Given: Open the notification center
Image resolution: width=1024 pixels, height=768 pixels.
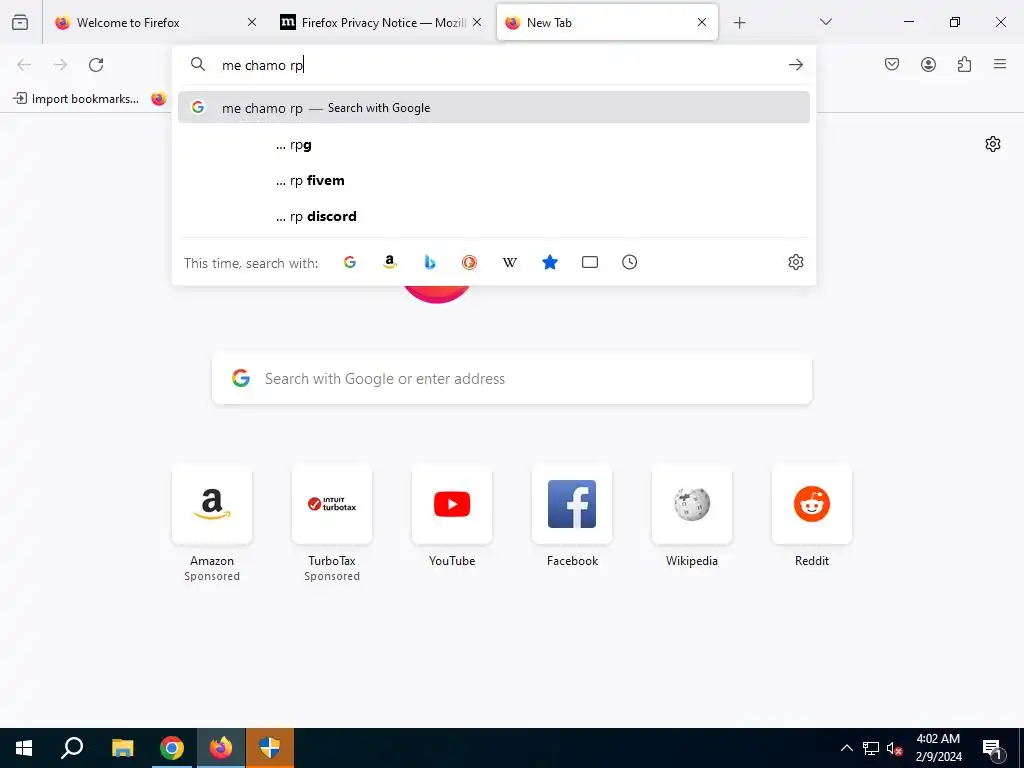Looking at the screenshot, I should tap(993, 748).
